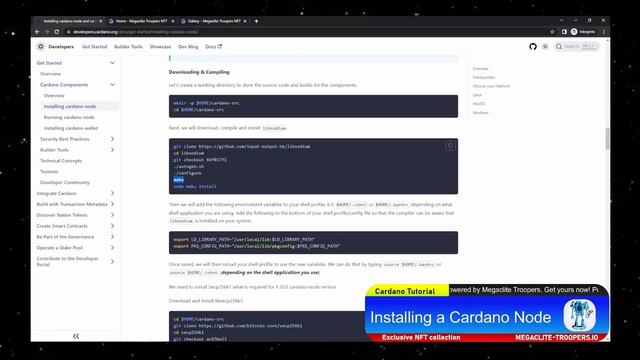Click the Cardano Developers logo
The image size is (640, 360).
click(56, 47)
